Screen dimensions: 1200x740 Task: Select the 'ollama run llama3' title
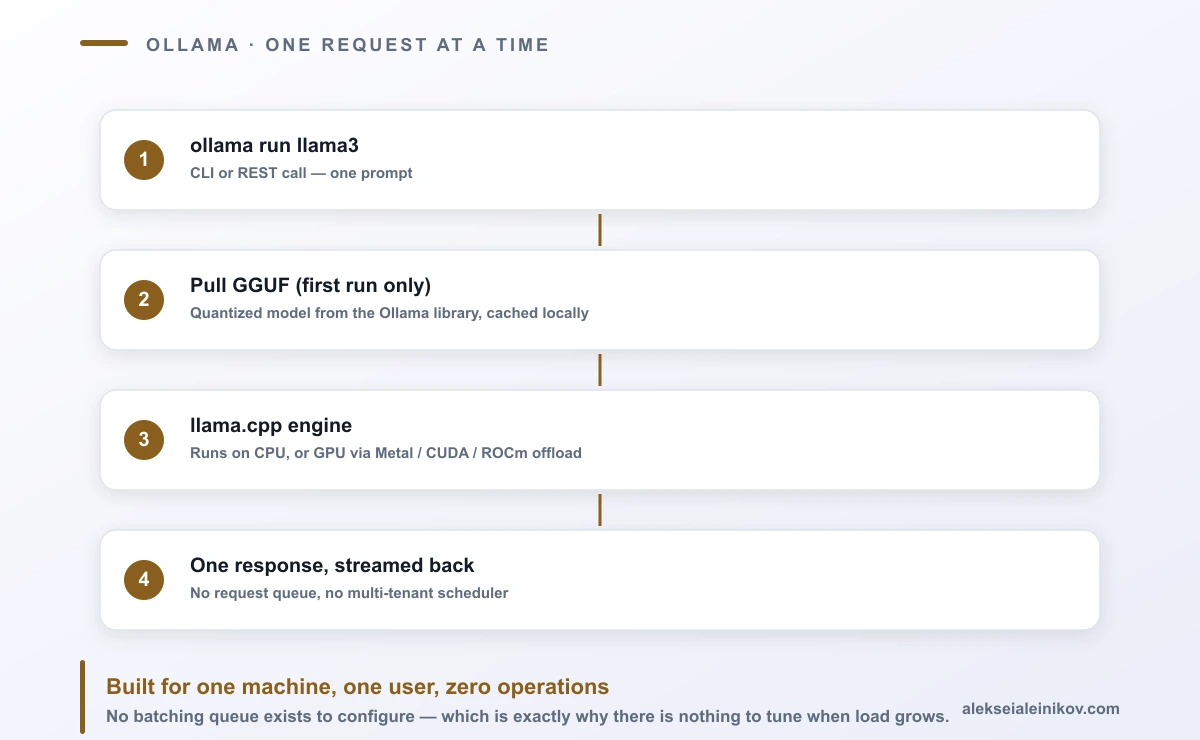[274, 146]
